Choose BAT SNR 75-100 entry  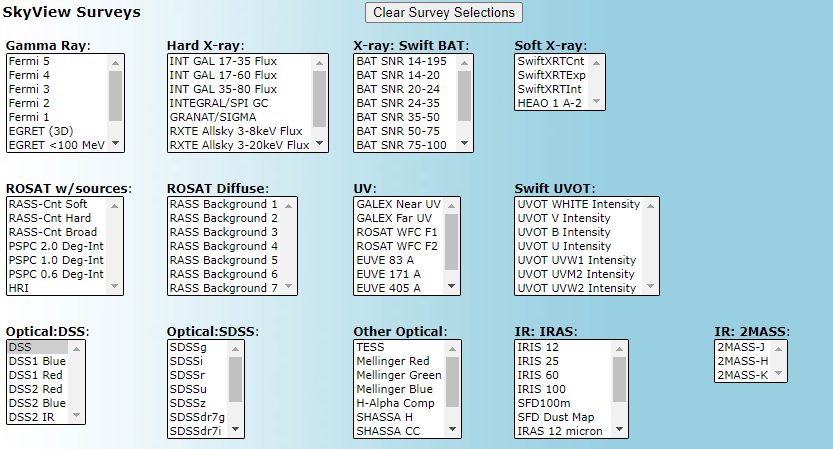[405, 145]
